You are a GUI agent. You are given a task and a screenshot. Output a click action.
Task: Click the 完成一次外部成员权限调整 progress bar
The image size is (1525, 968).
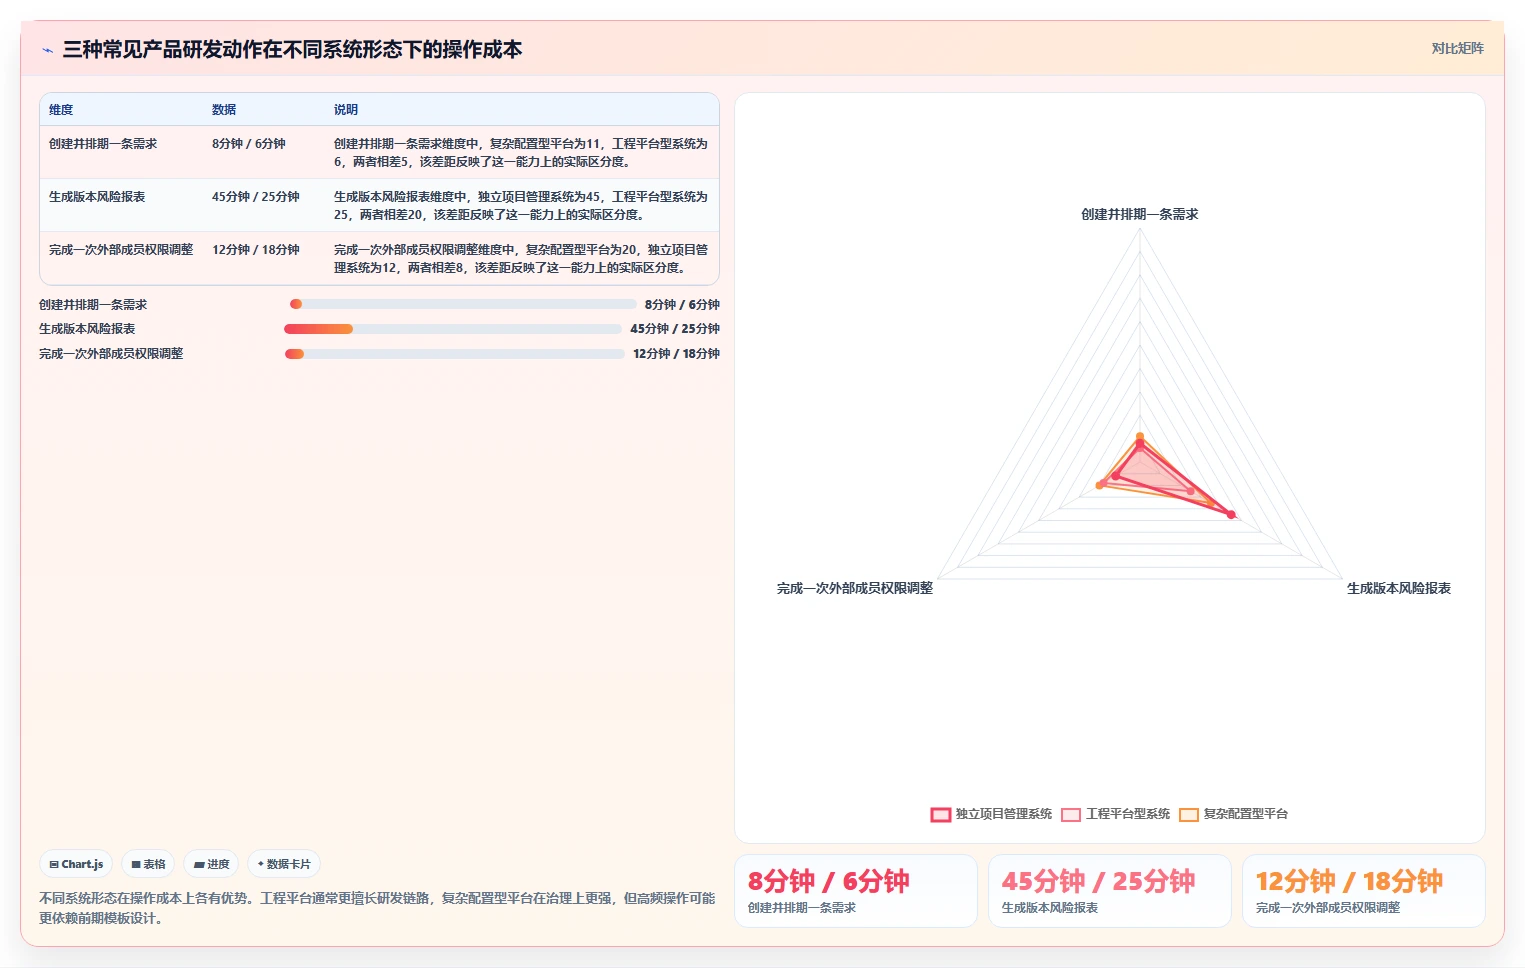(x=455, y=354)
